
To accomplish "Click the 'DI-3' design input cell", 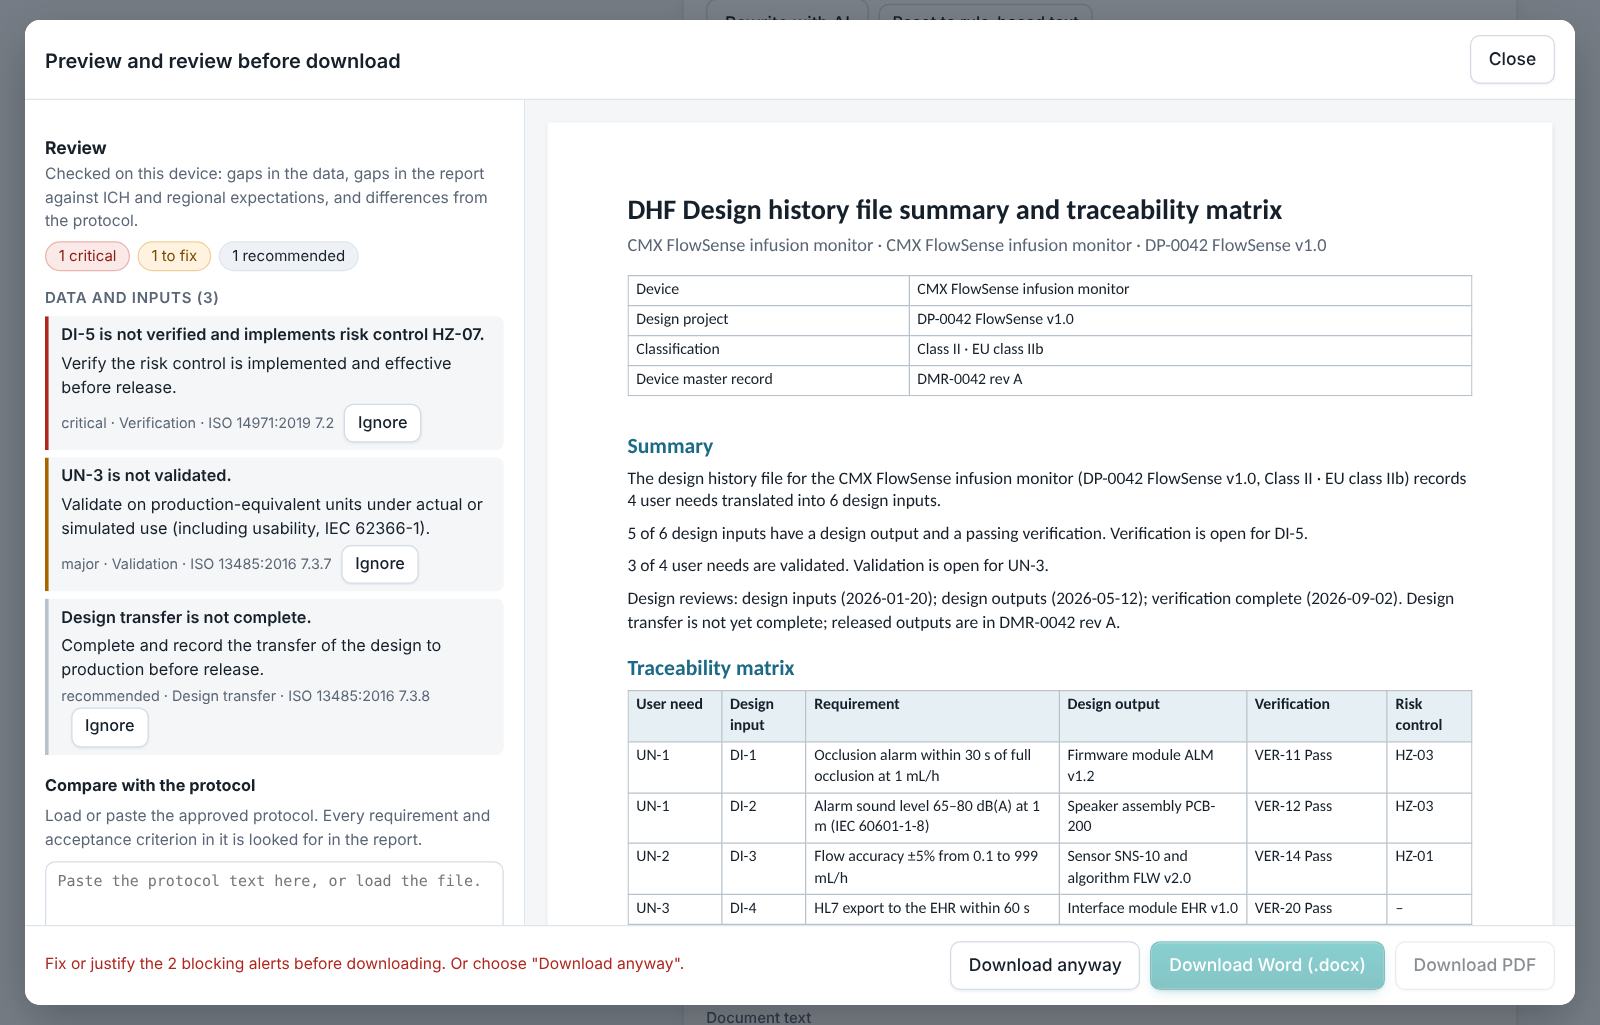I will tap(763, 869).
